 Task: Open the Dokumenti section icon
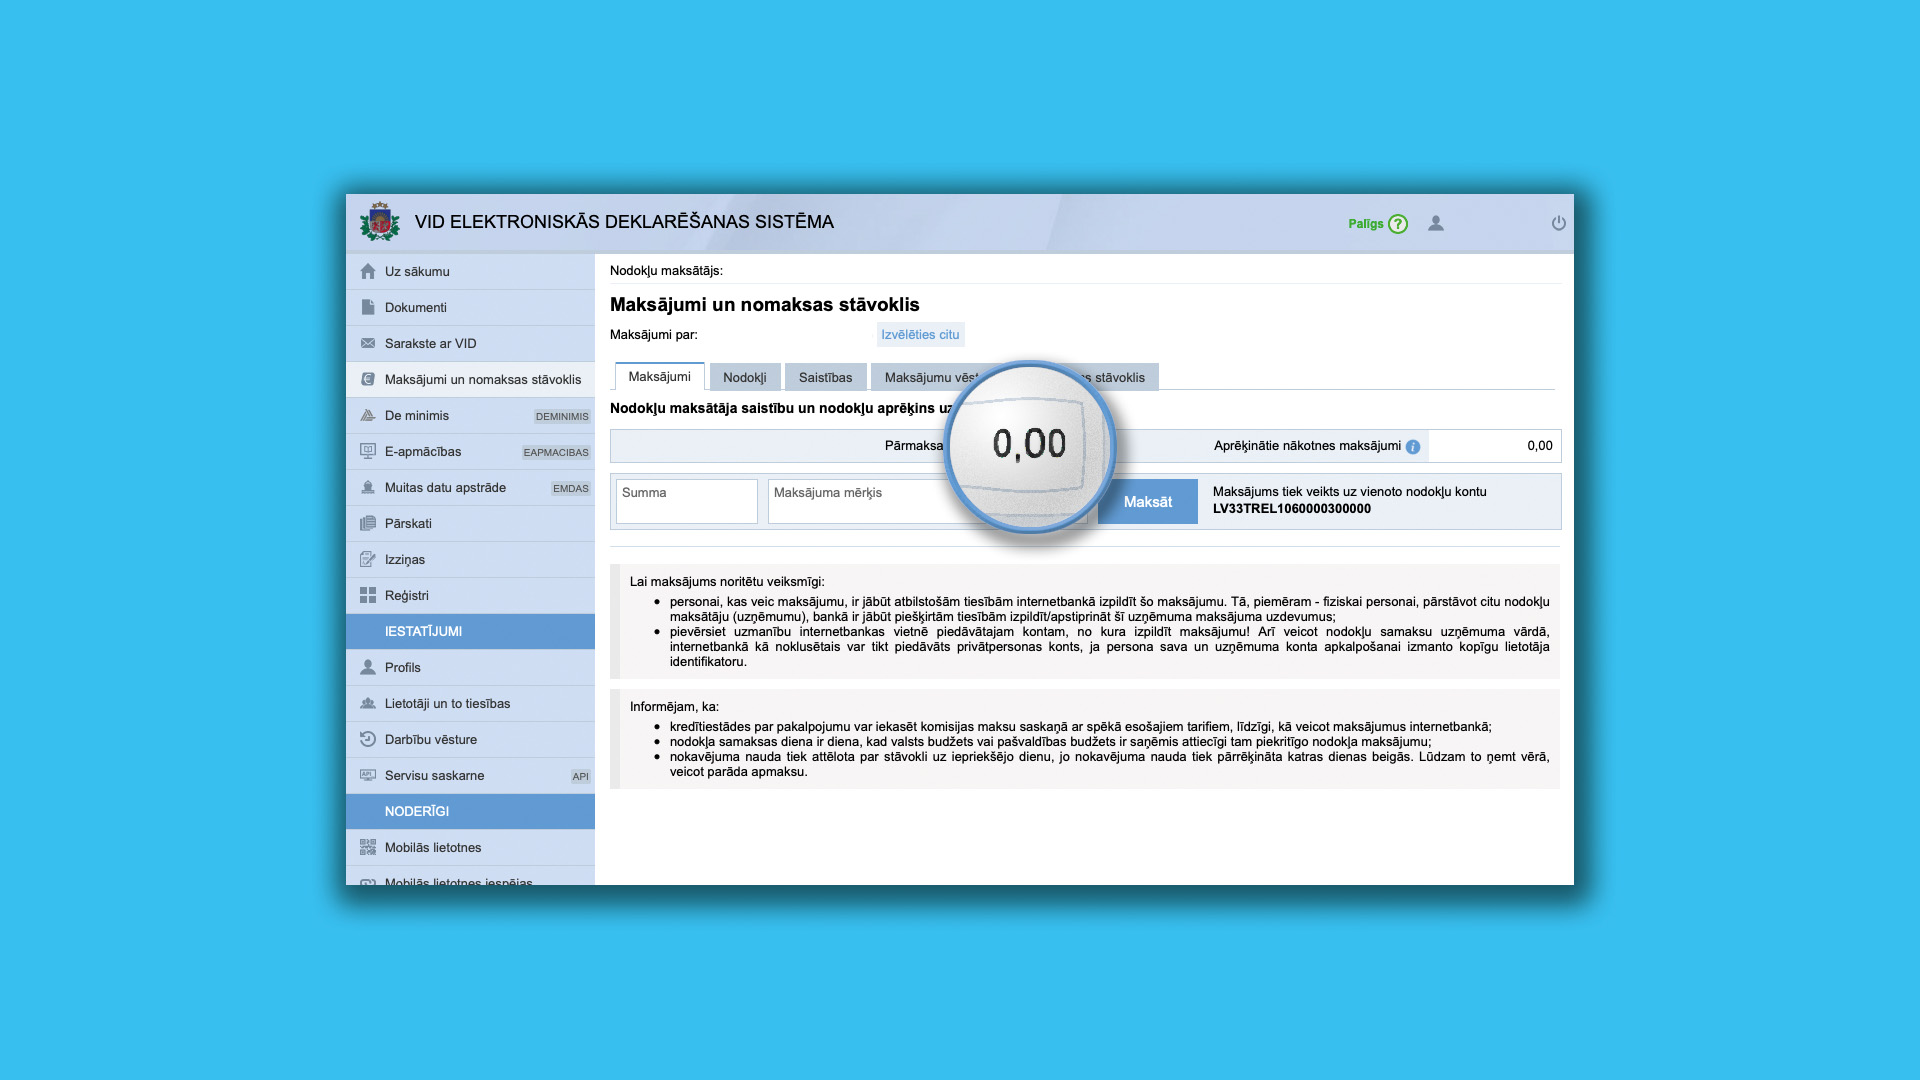coord(367,306)
